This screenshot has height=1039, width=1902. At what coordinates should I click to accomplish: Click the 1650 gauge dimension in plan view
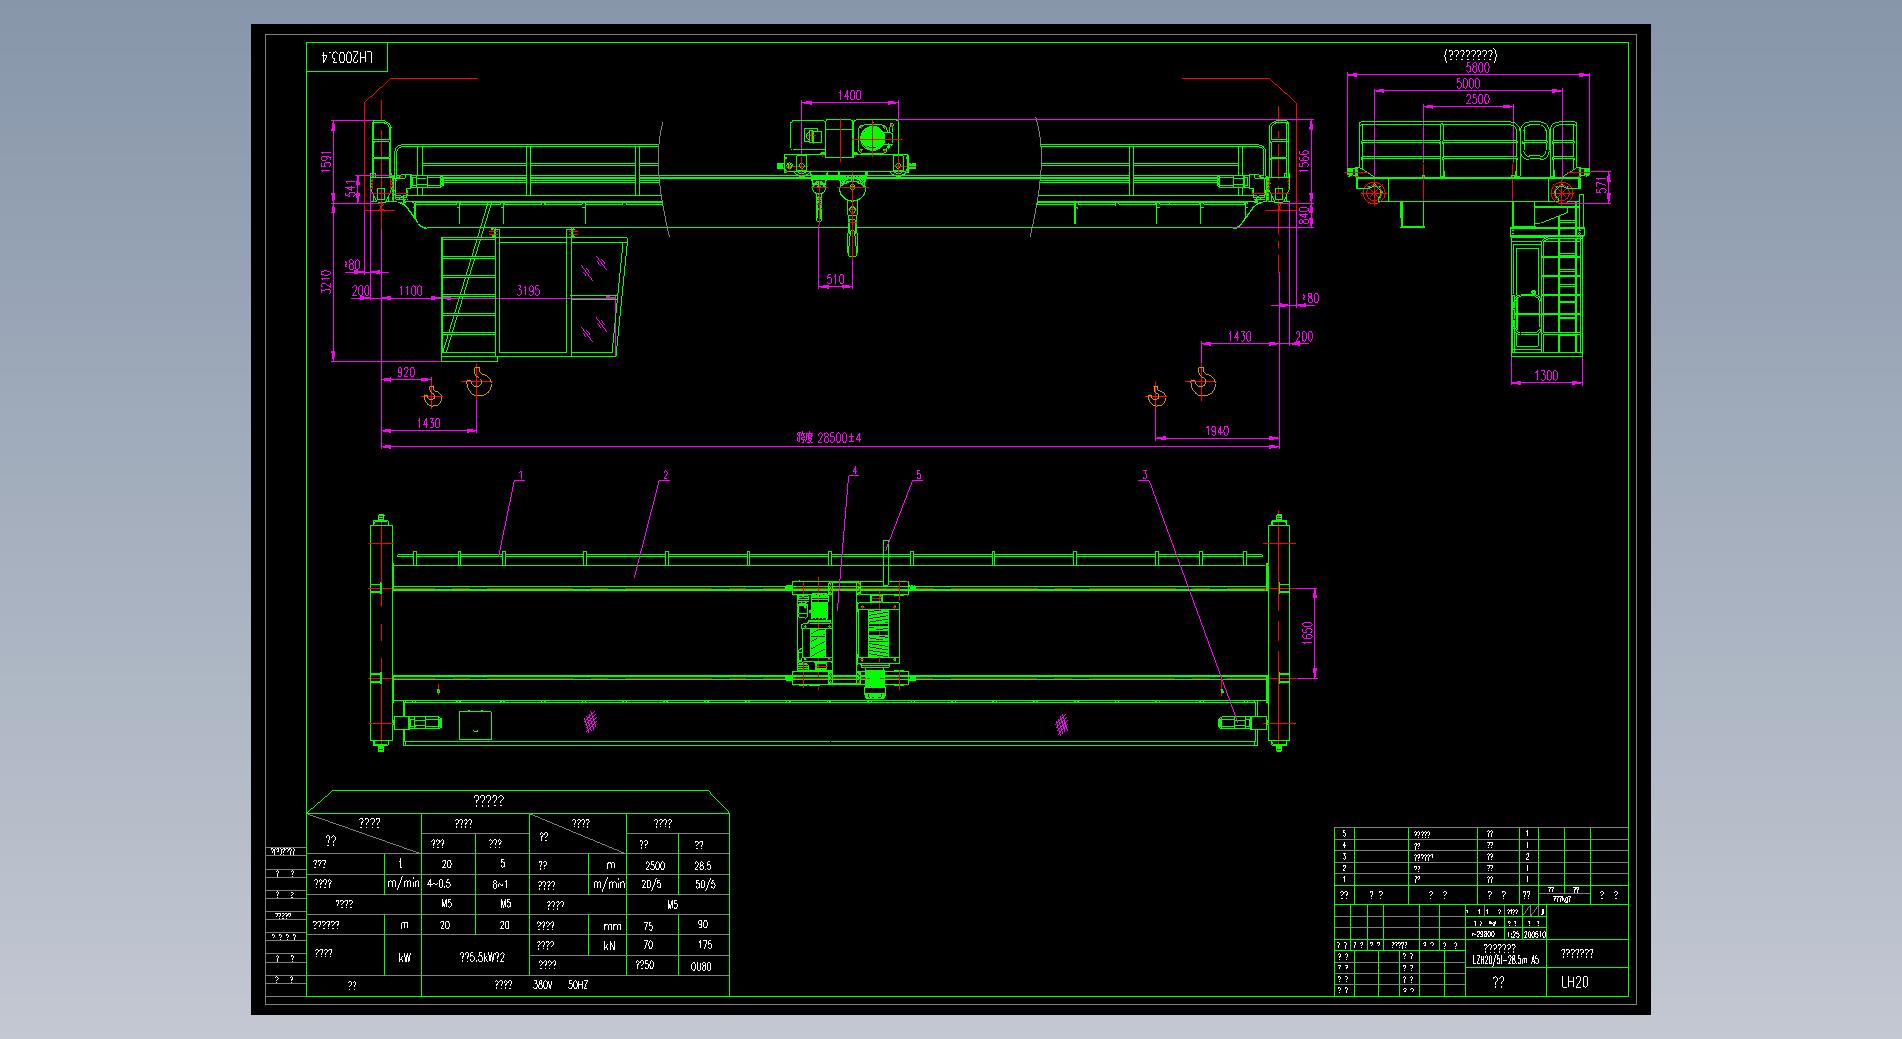pos(1308,634)
